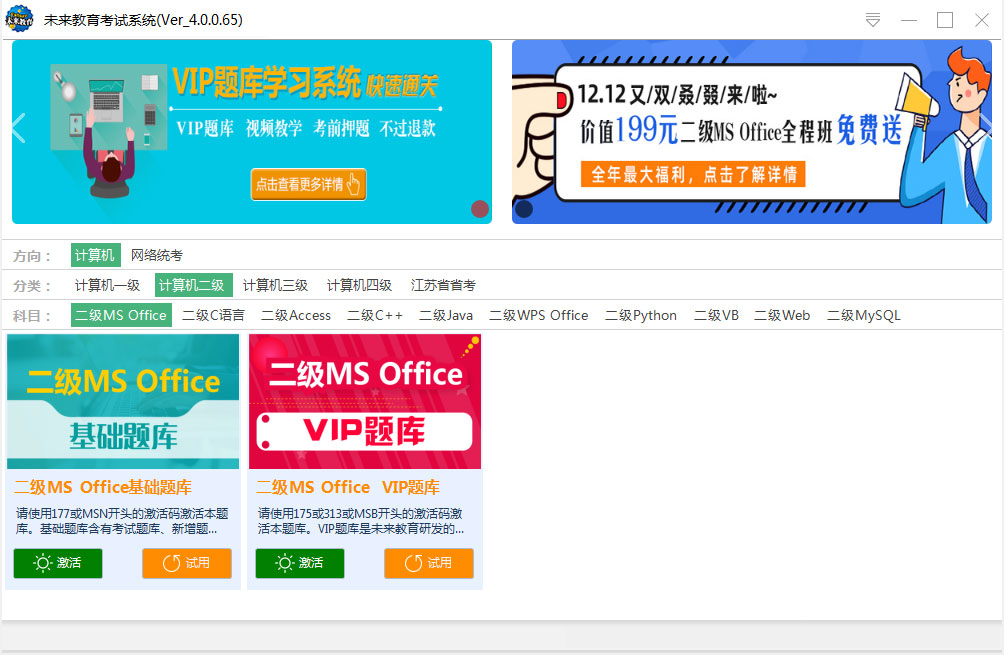The height and width of the screenshot is (658, 1004).
Task: Open the VIP题库学习系统 banner
Action: 252,132
